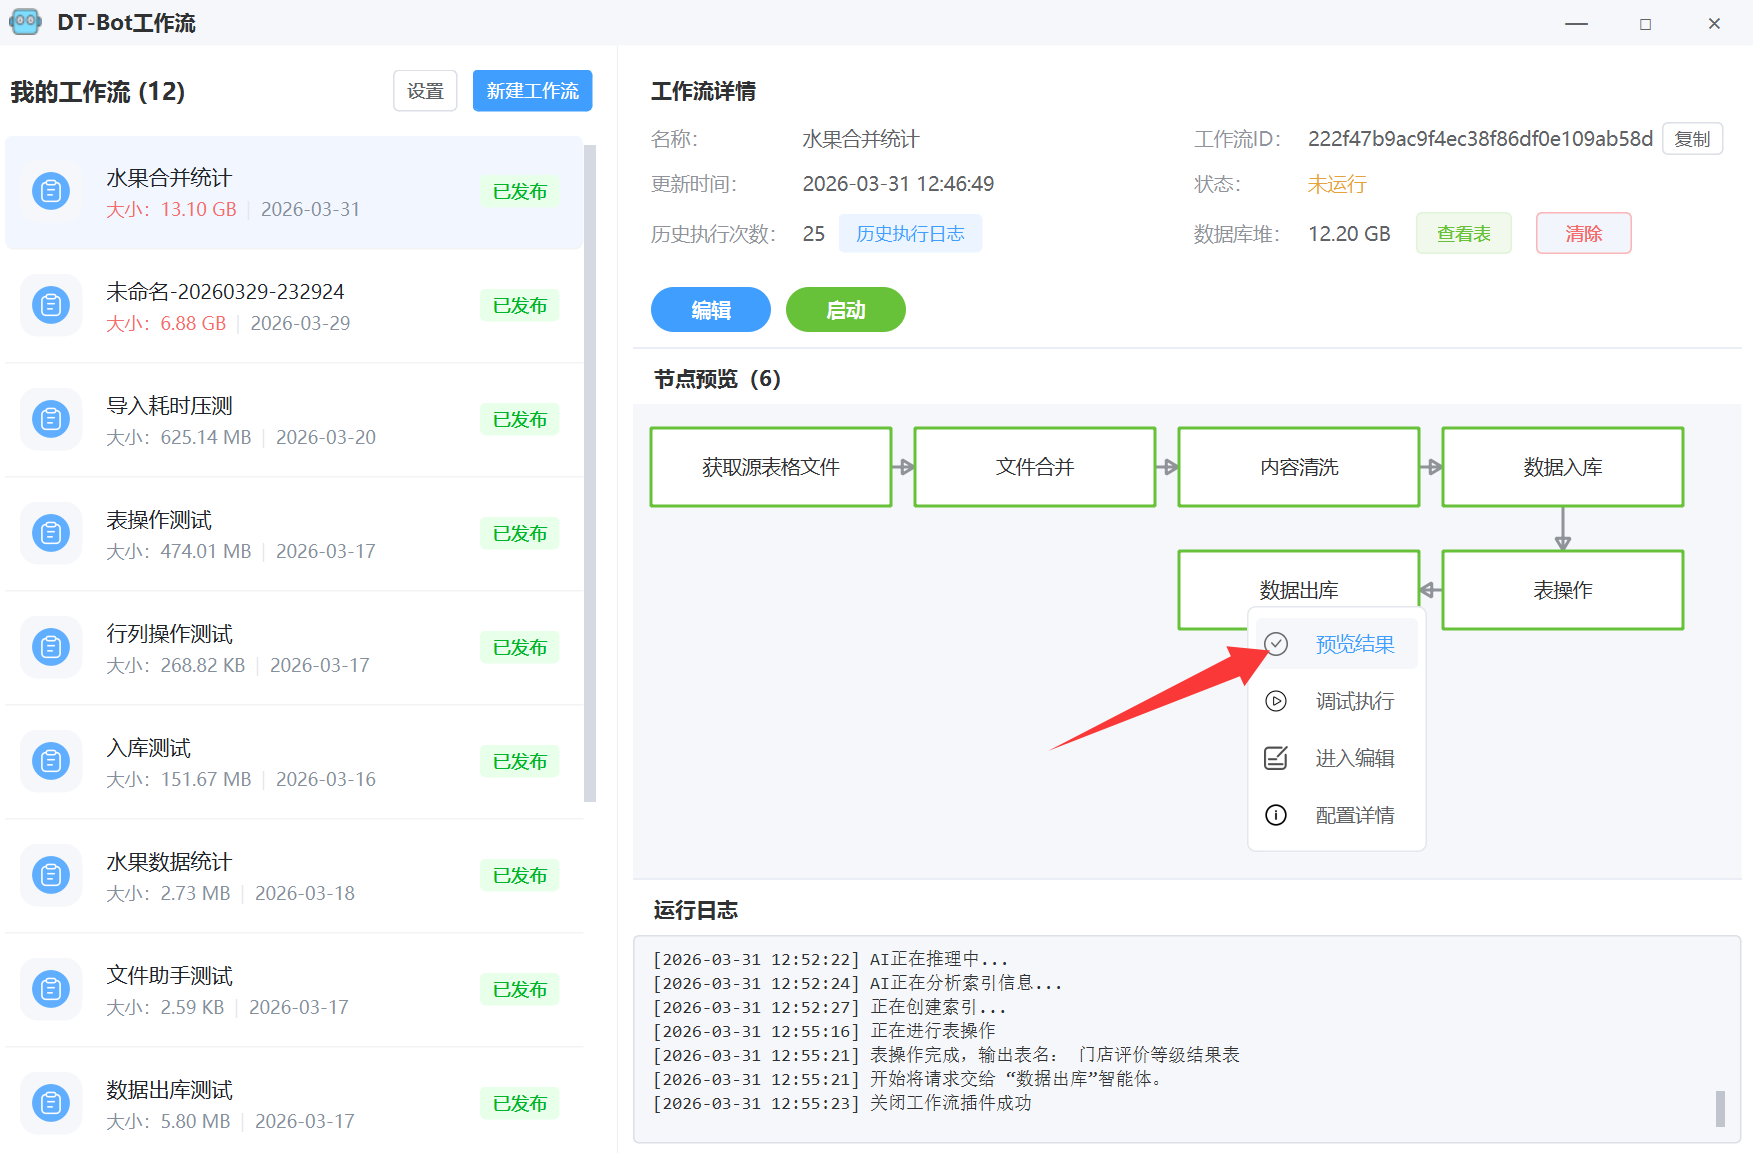This screenshot has height=1153, width=1753.
Task: Click the workflow icon for 导入耗时压测
Action: pos(51,419)
